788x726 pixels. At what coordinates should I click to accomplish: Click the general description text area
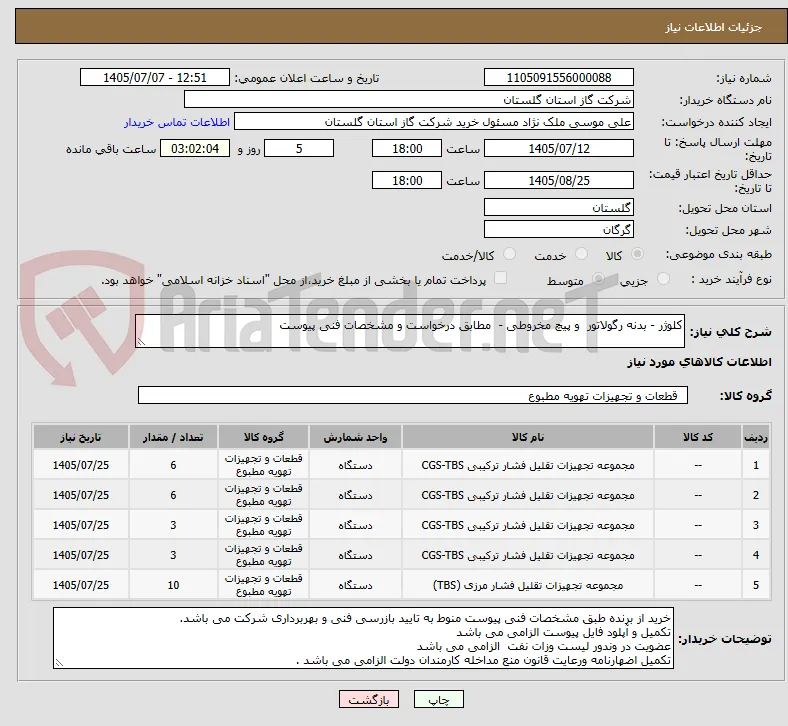coord(410,331)
